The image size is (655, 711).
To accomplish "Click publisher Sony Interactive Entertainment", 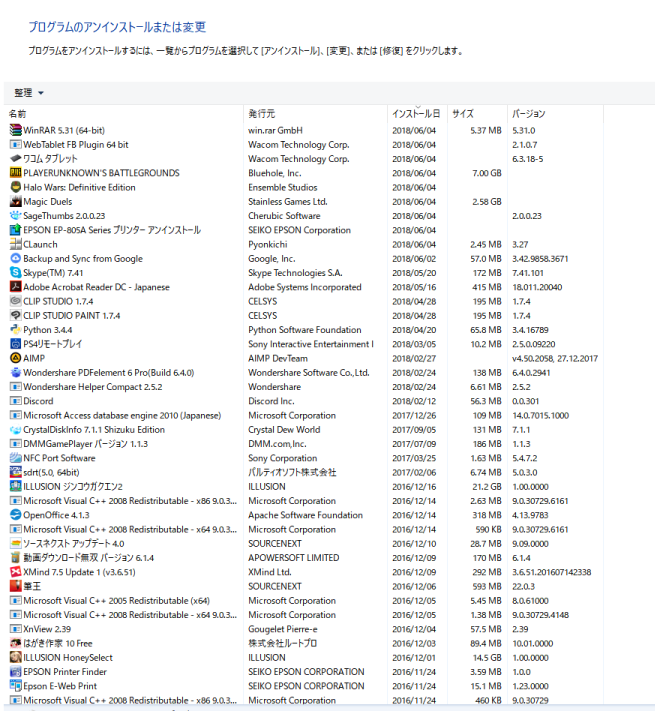I will [311, 344].
